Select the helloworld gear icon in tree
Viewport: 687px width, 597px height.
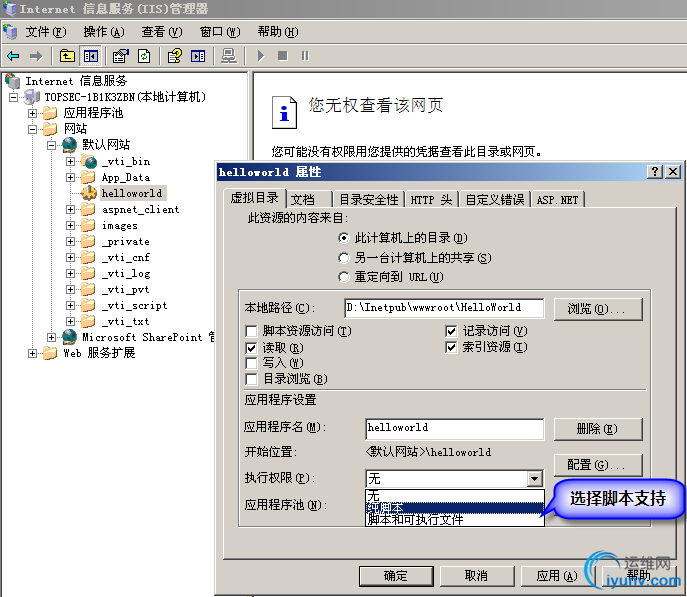89,193
